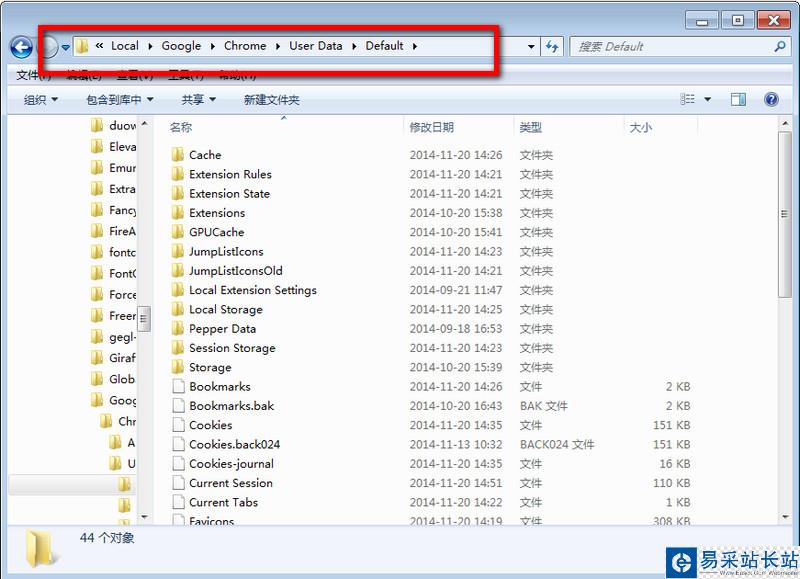Click the navigation pane scrollbar thumb
The height and width of the screenshot is (579, 800).
pyautogui.click(x=144, y=318)
